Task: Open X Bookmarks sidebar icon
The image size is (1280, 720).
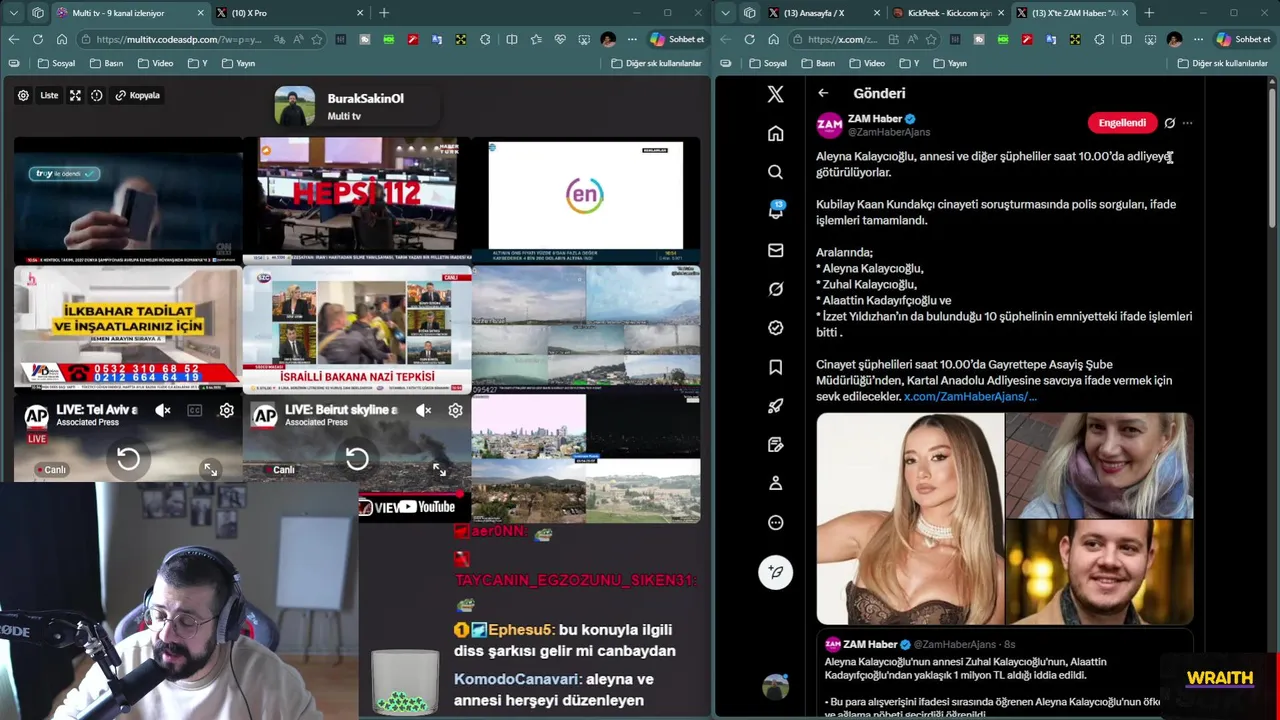Action: (x=775, y=367)
